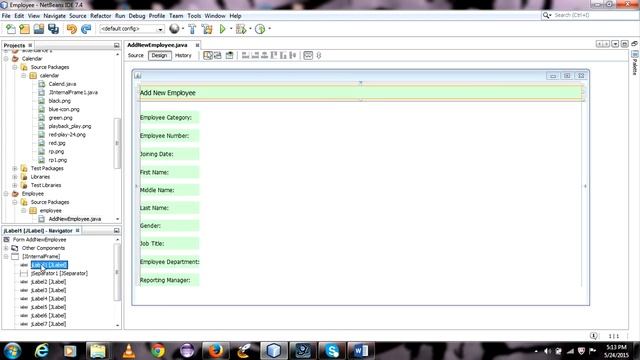This screenshot has width=640, height=360.
Task: Run the project with green play icon
Action: click(222, 29)
